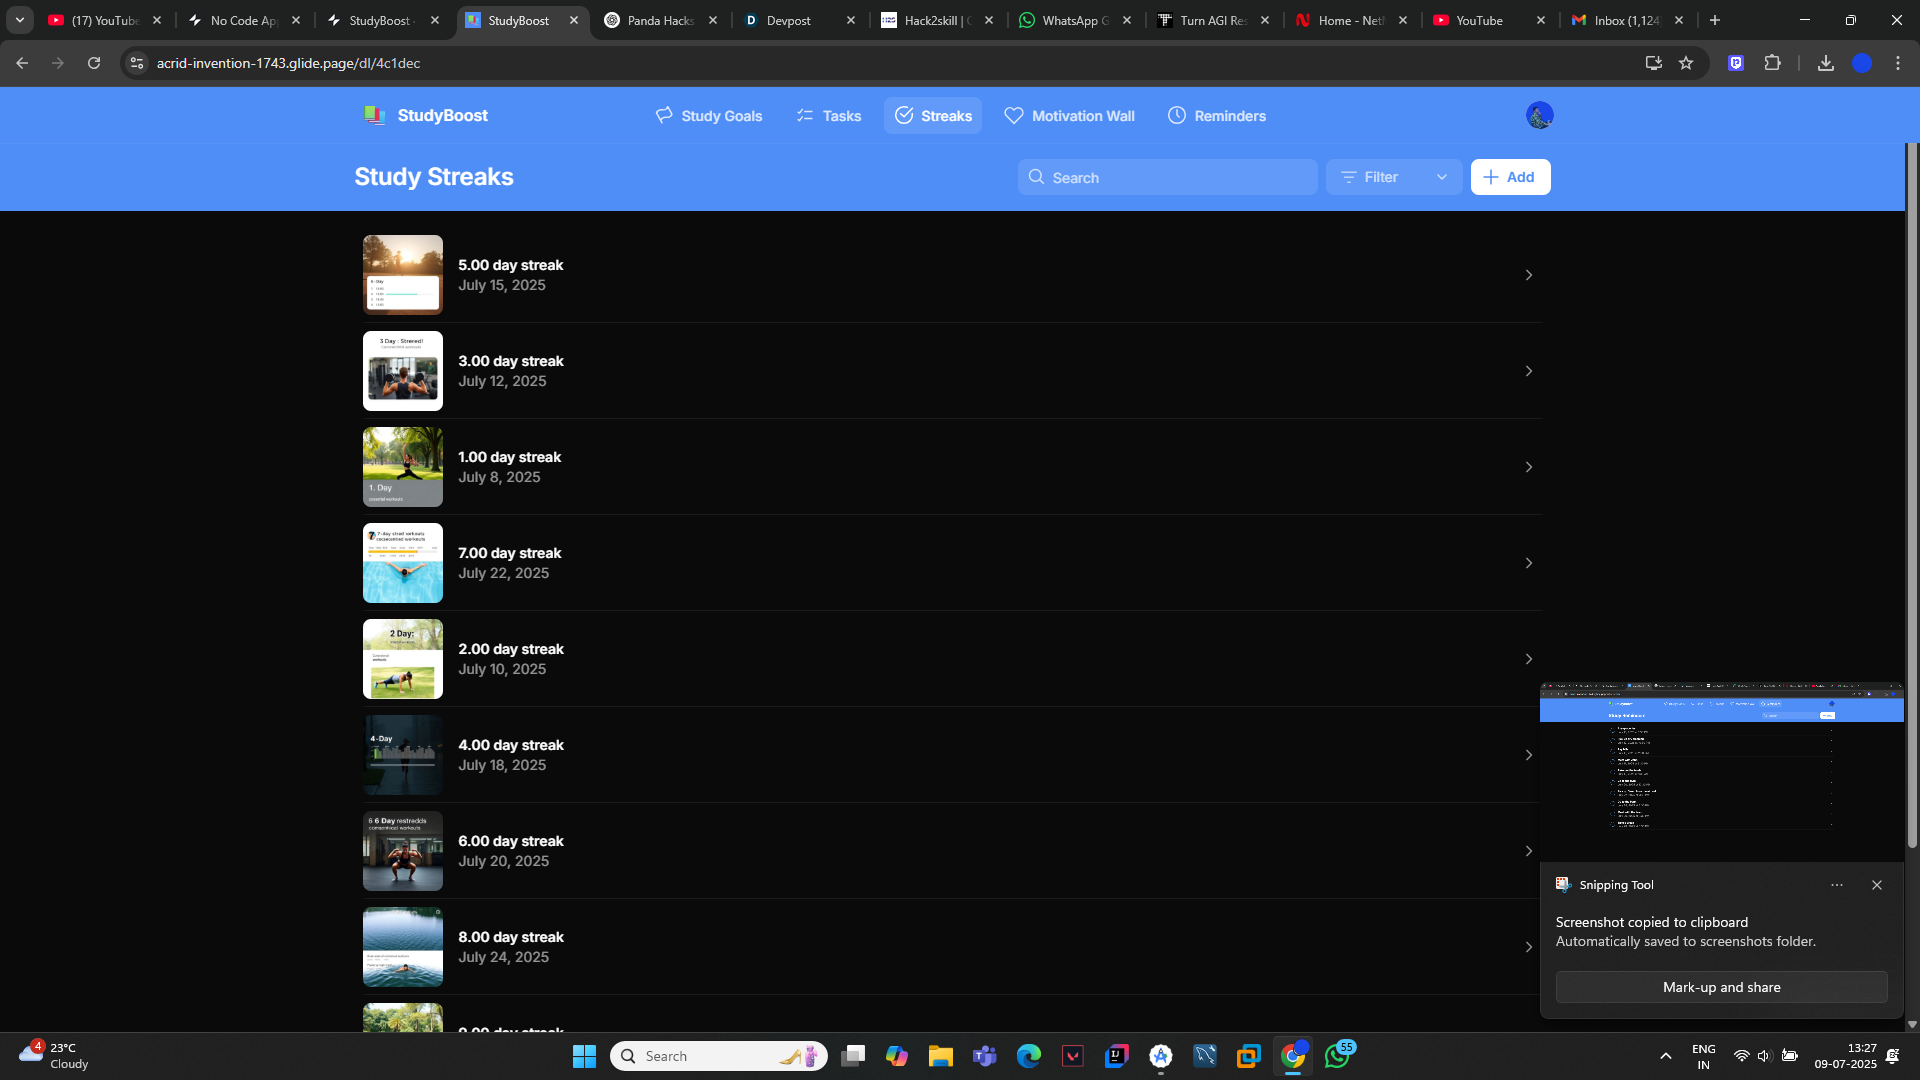Go to Study Goals tab
Screen dimensions: 1920x1080
[709, 116]
